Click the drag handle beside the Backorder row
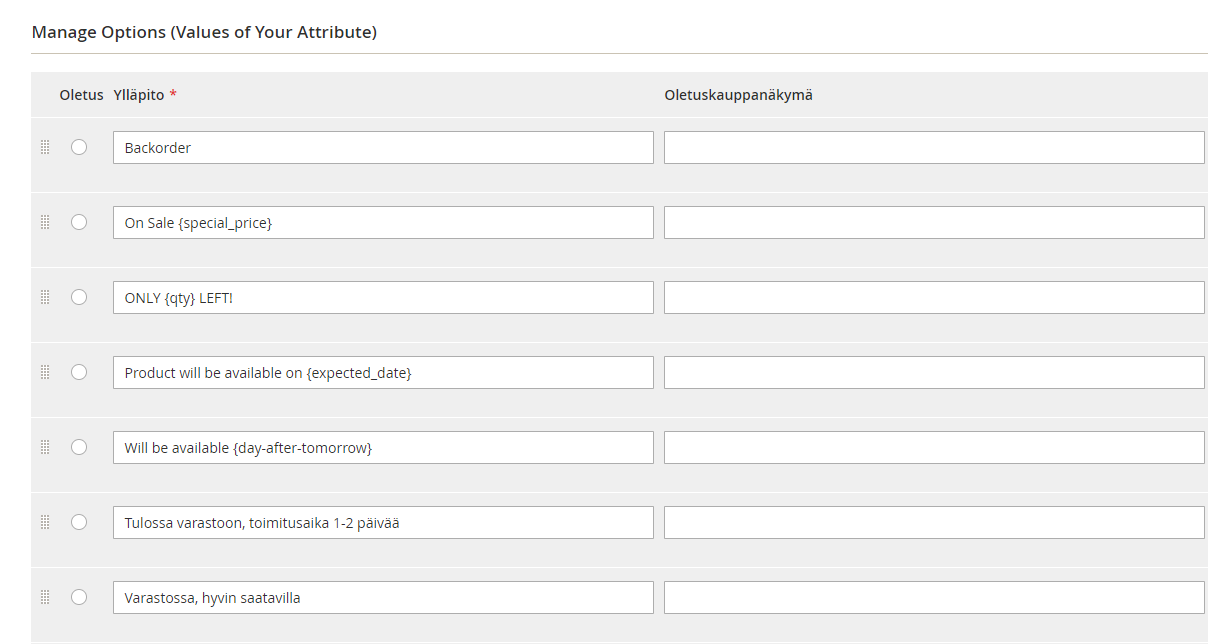 (45, 147)
